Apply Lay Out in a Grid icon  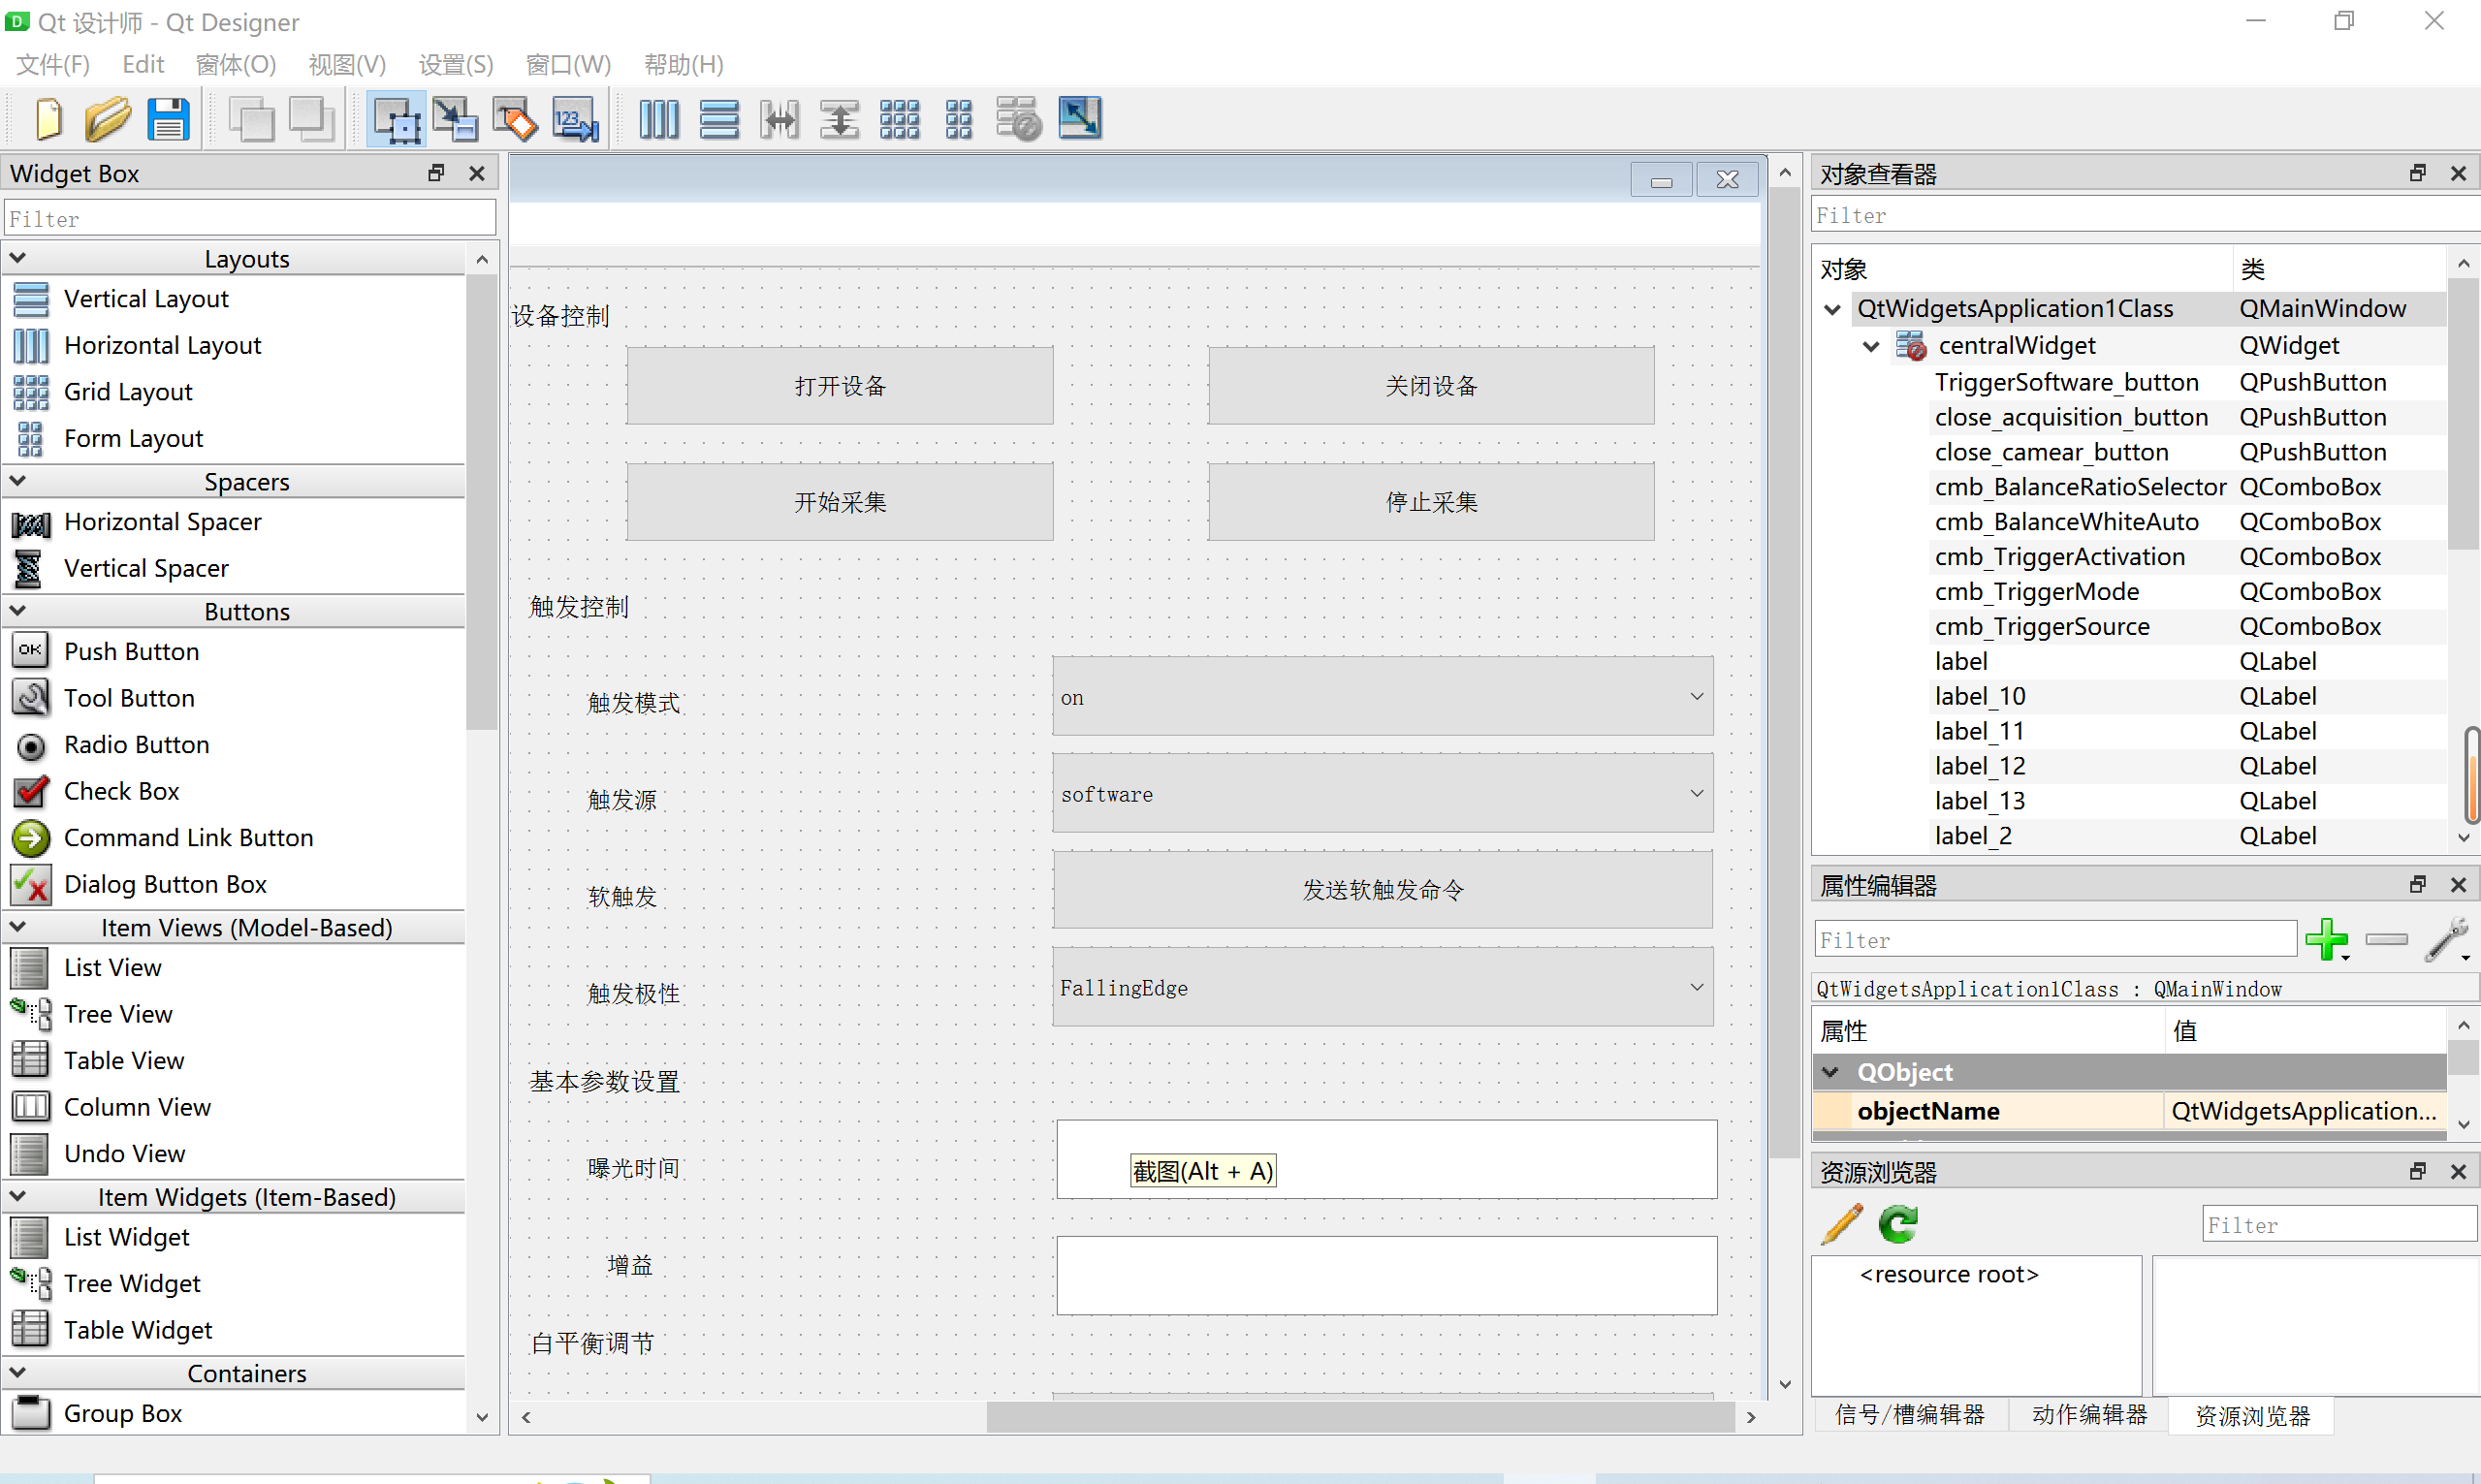coord(899,119)
